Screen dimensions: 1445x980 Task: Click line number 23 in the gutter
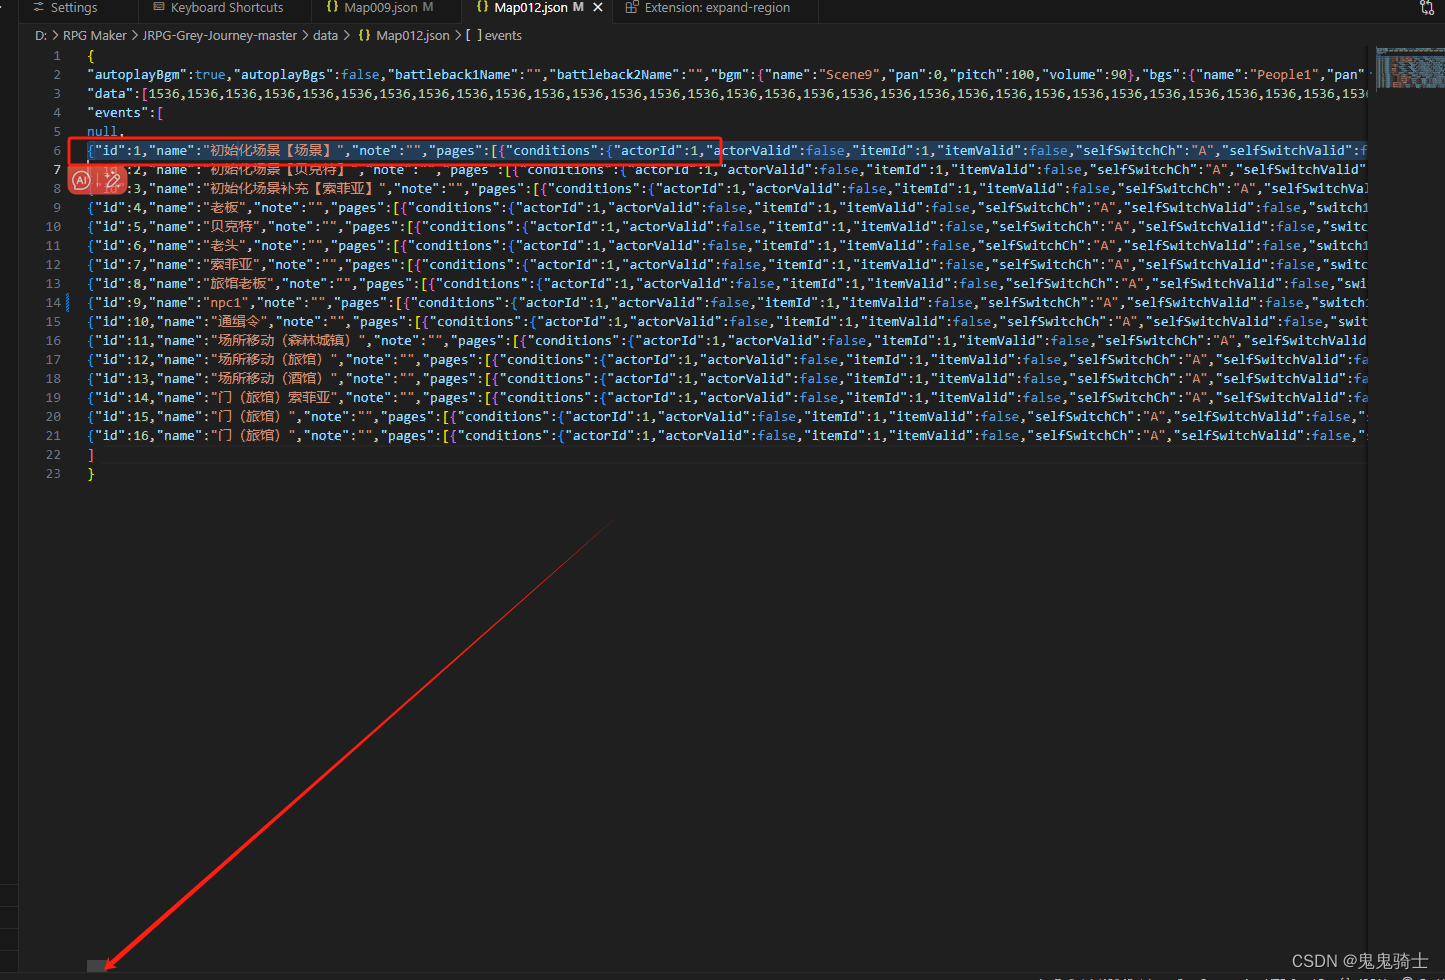click(x=53, y=474)
